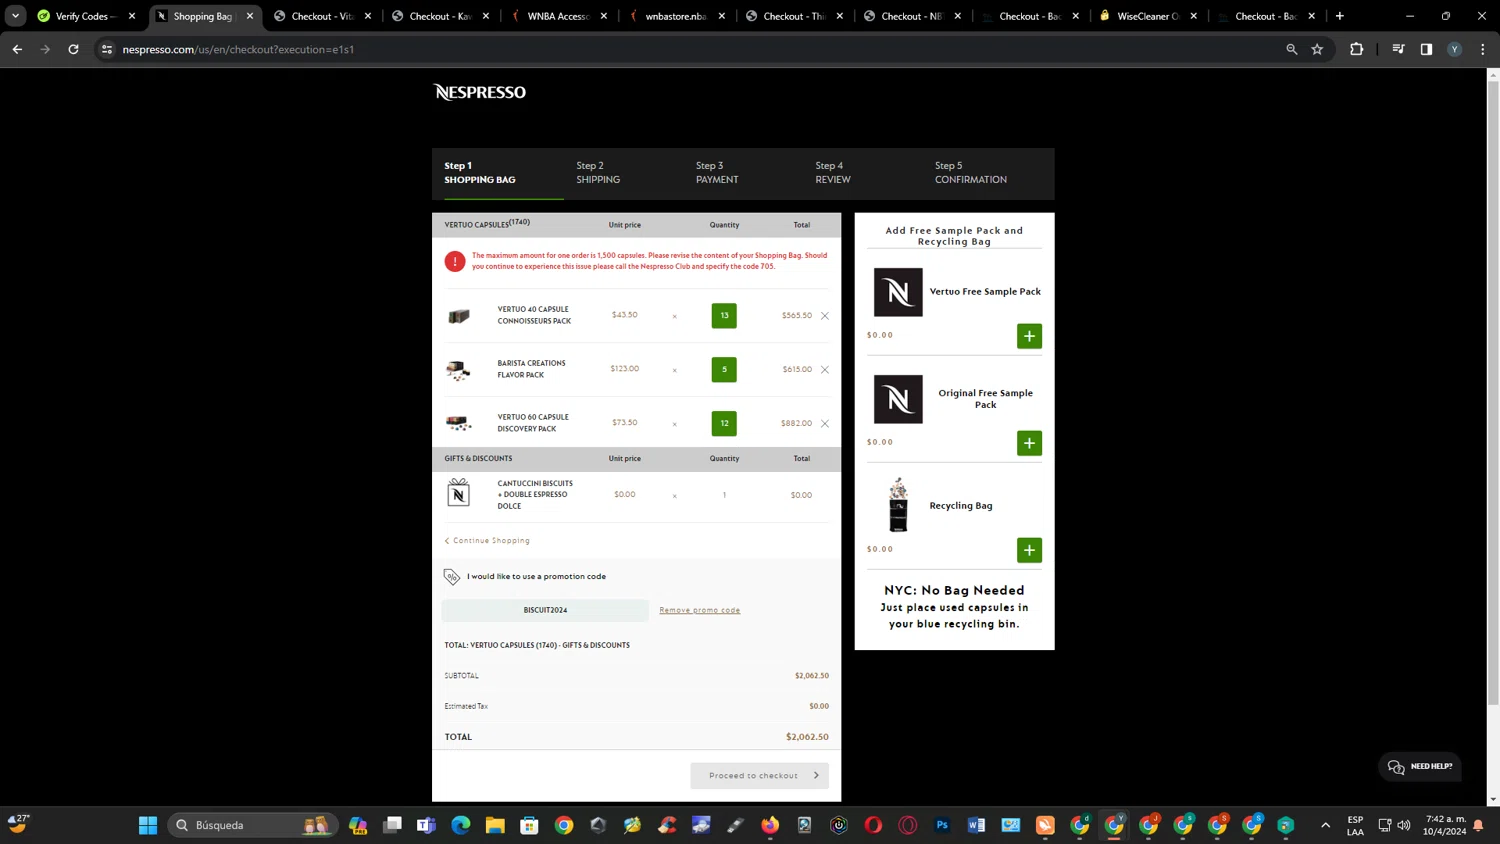Go to Step 2 Shipping

pyautogui.click(x=598, y=173)
